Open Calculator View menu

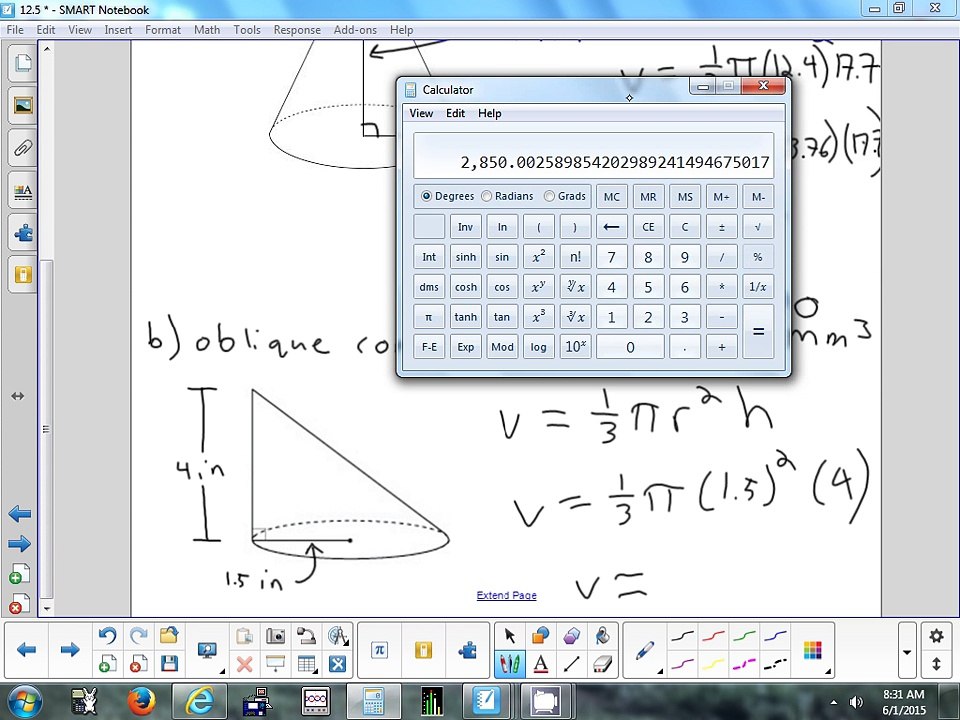click(x=421, y=113)
